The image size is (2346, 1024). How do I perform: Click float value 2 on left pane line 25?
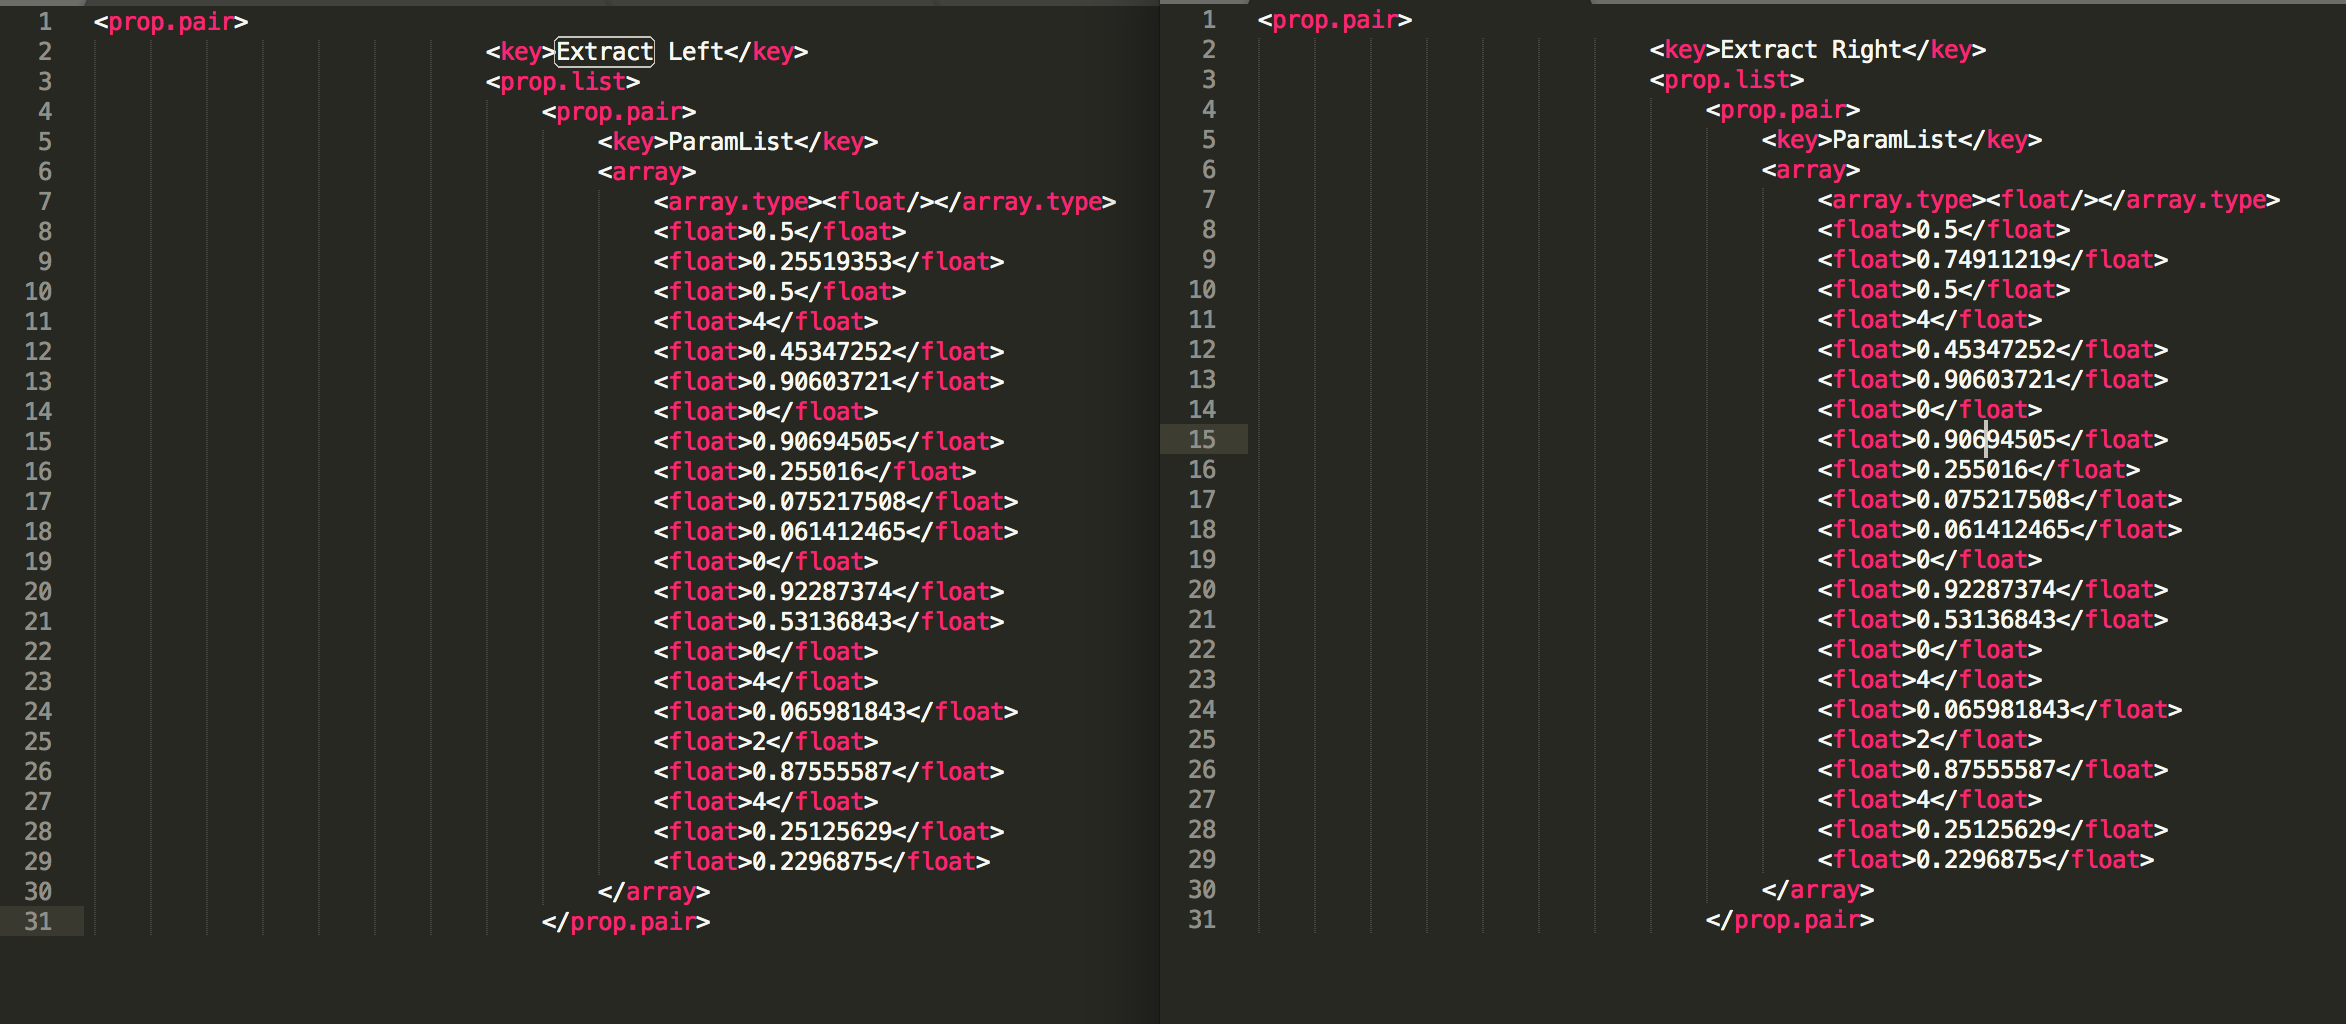(x=759, y=741)
